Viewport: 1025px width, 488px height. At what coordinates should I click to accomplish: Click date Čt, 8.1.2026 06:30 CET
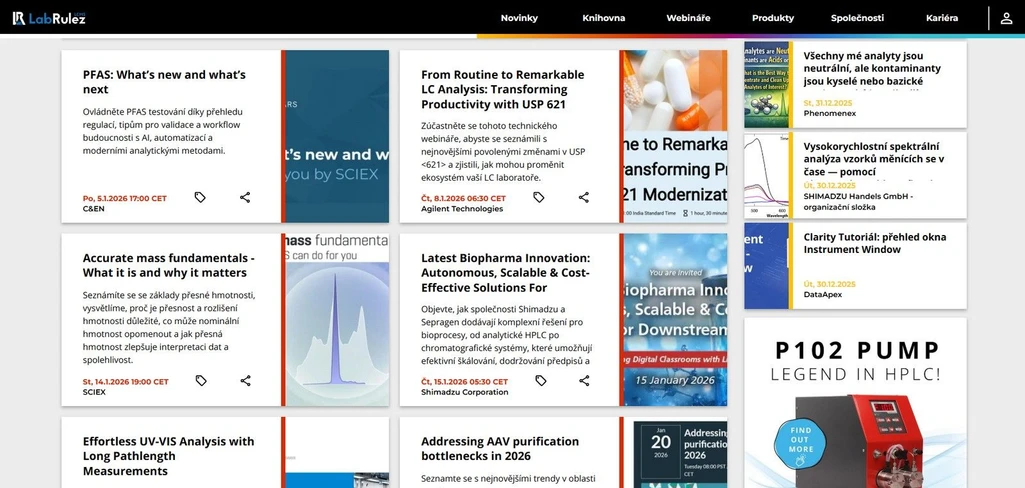[x=463, y=199]
